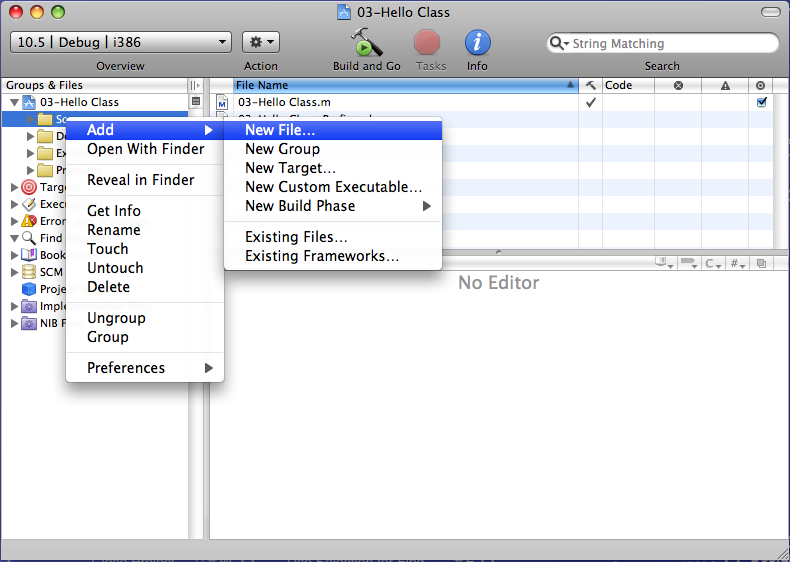
Task: Expand the folder starting with 'Pr'
Action: point(30,170)
